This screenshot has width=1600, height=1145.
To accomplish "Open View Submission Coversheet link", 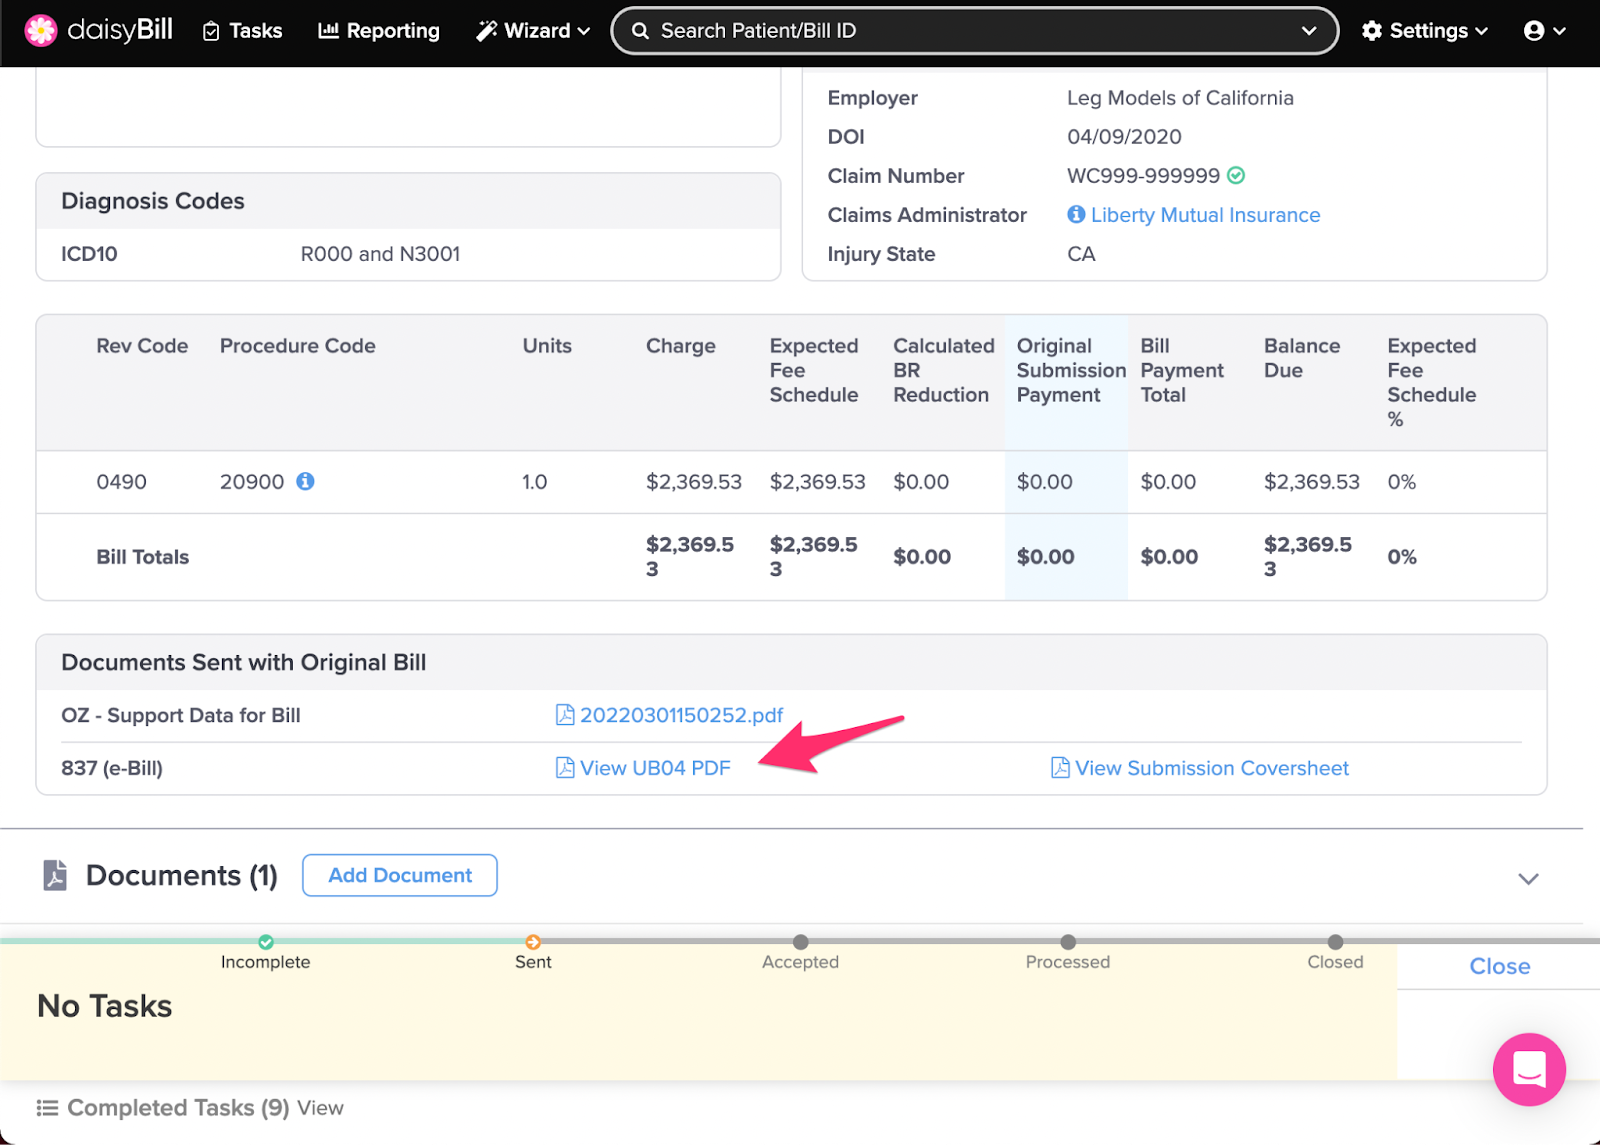I will 1211,768.
